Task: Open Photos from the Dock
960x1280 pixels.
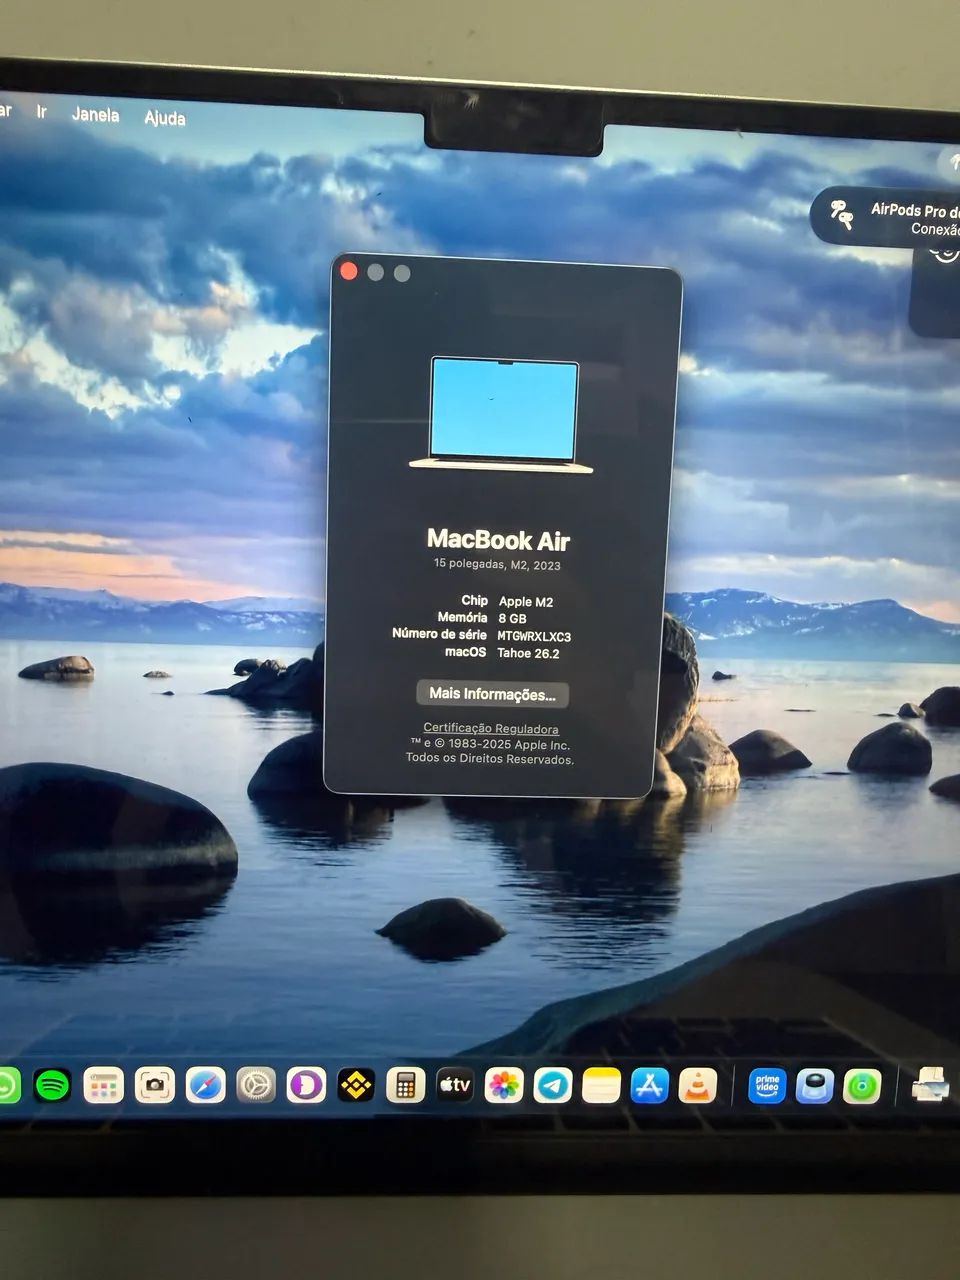Action: tap(504, 1085)
